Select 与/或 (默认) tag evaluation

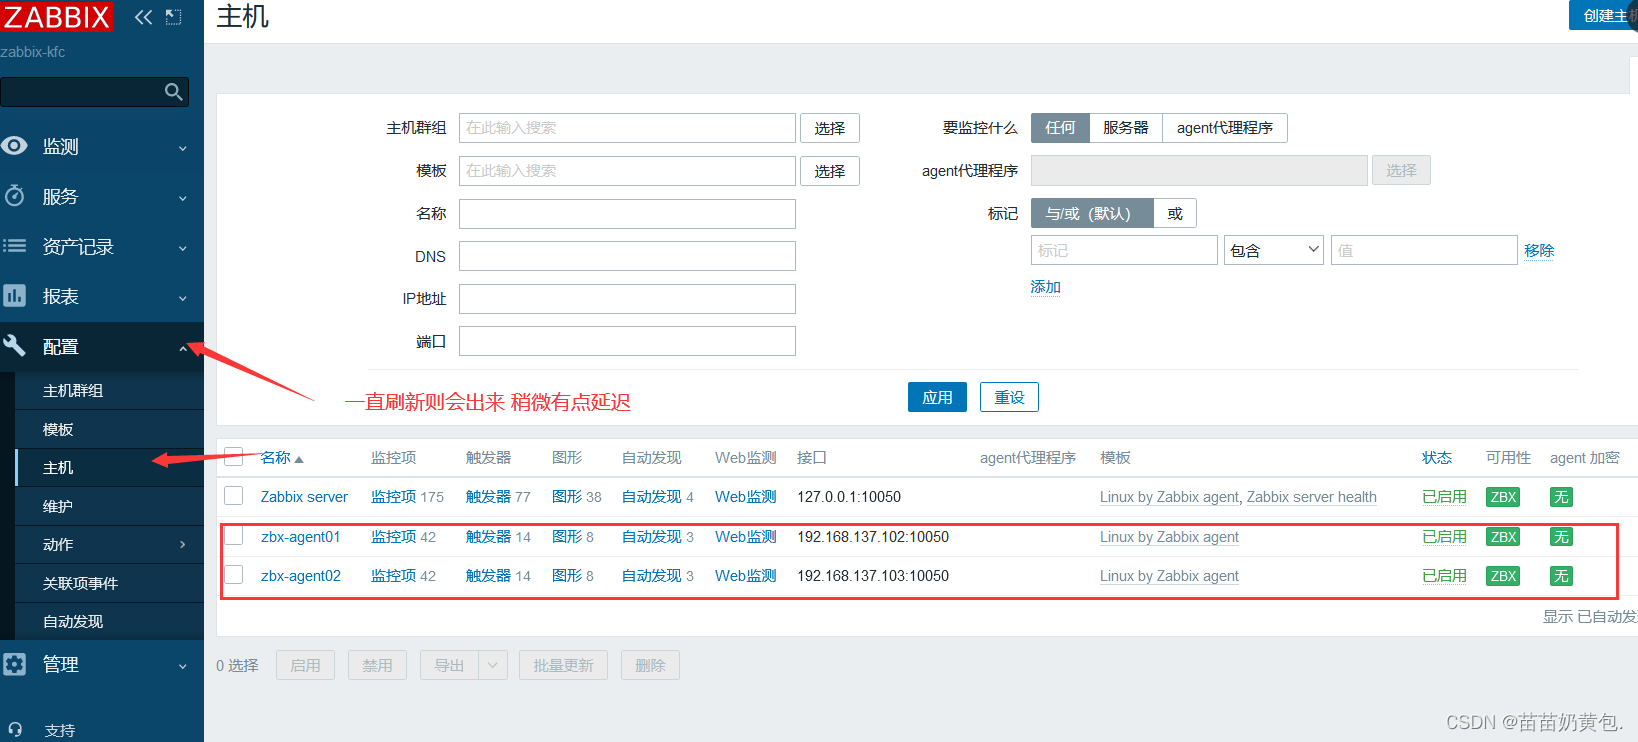coord(1092,213)
